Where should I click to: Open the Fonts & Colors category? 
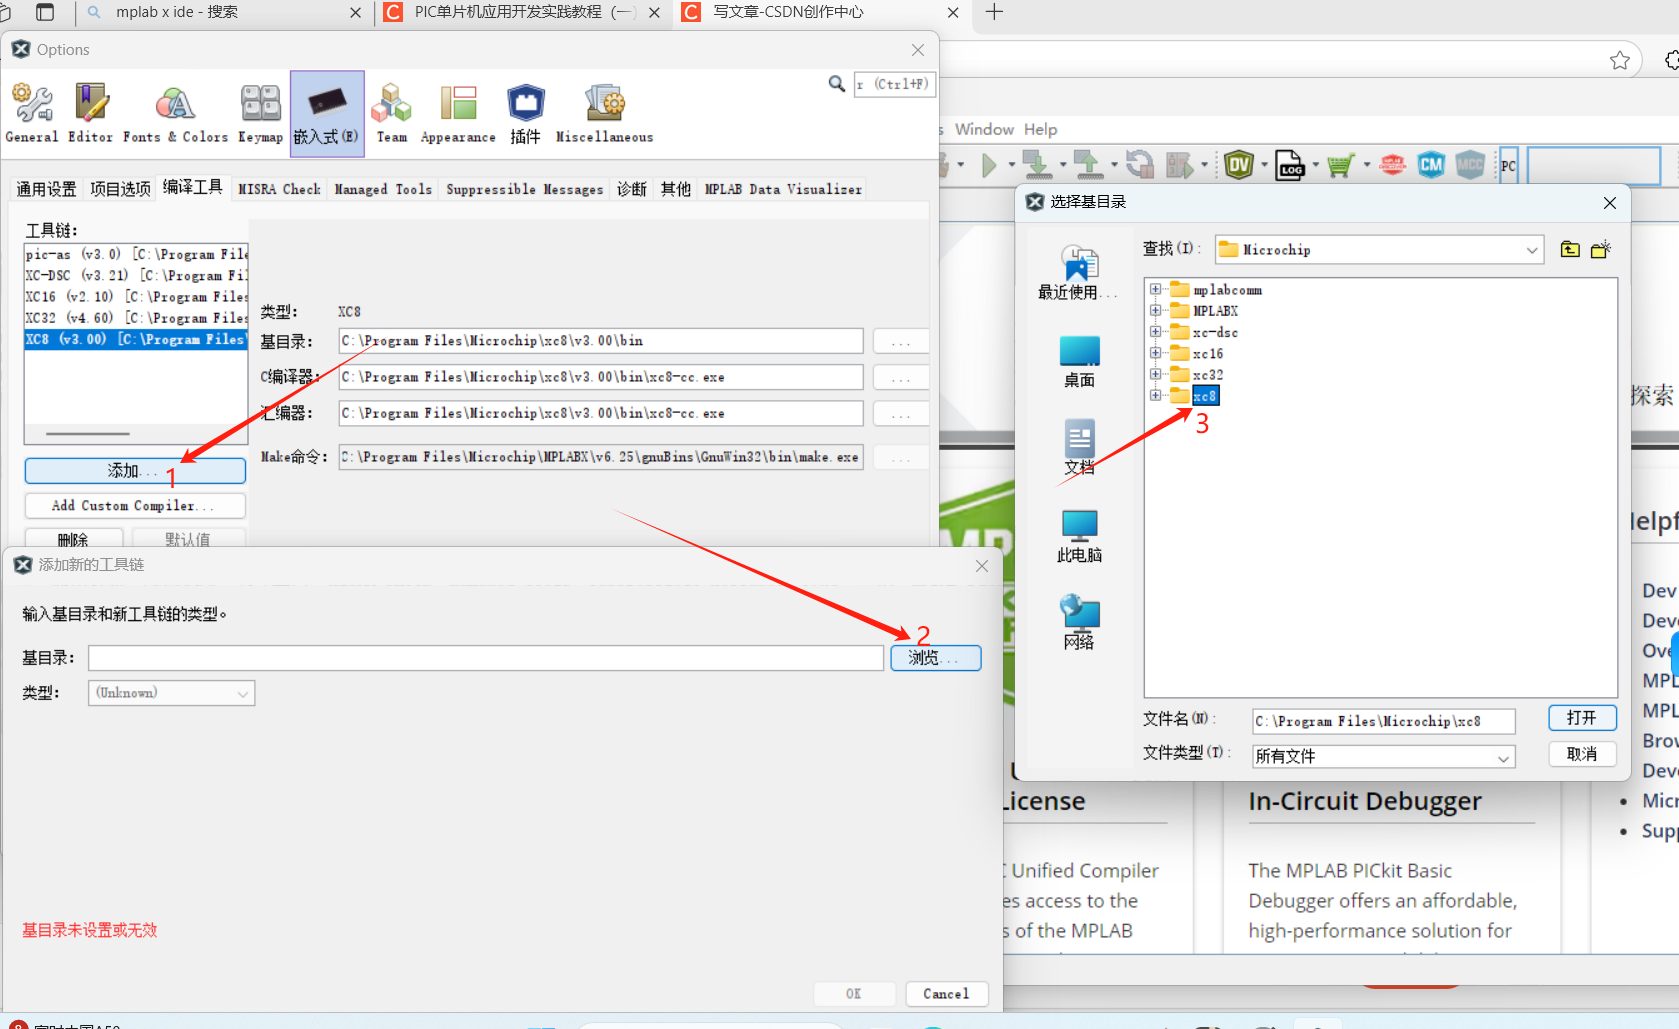click(175, 114)
